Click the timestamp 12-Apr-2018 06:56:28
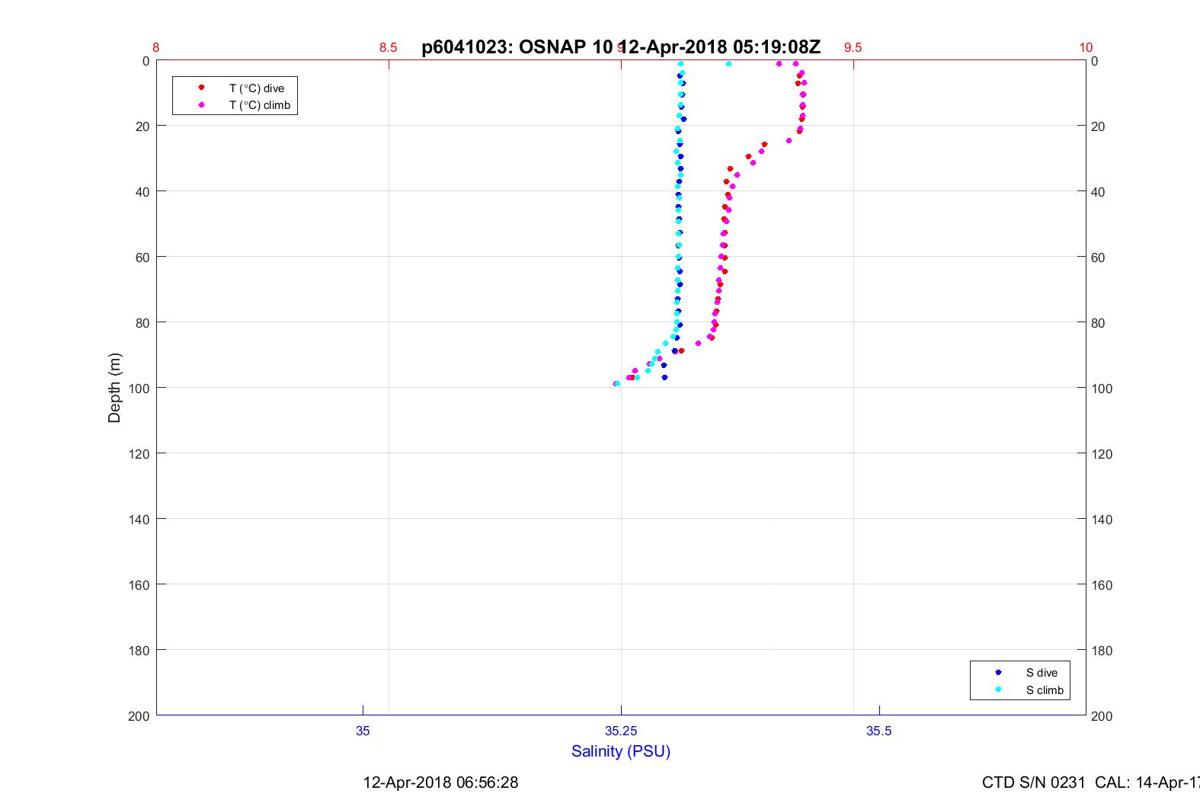This screenshot has width=1200, height=804. tap(440, 782)
